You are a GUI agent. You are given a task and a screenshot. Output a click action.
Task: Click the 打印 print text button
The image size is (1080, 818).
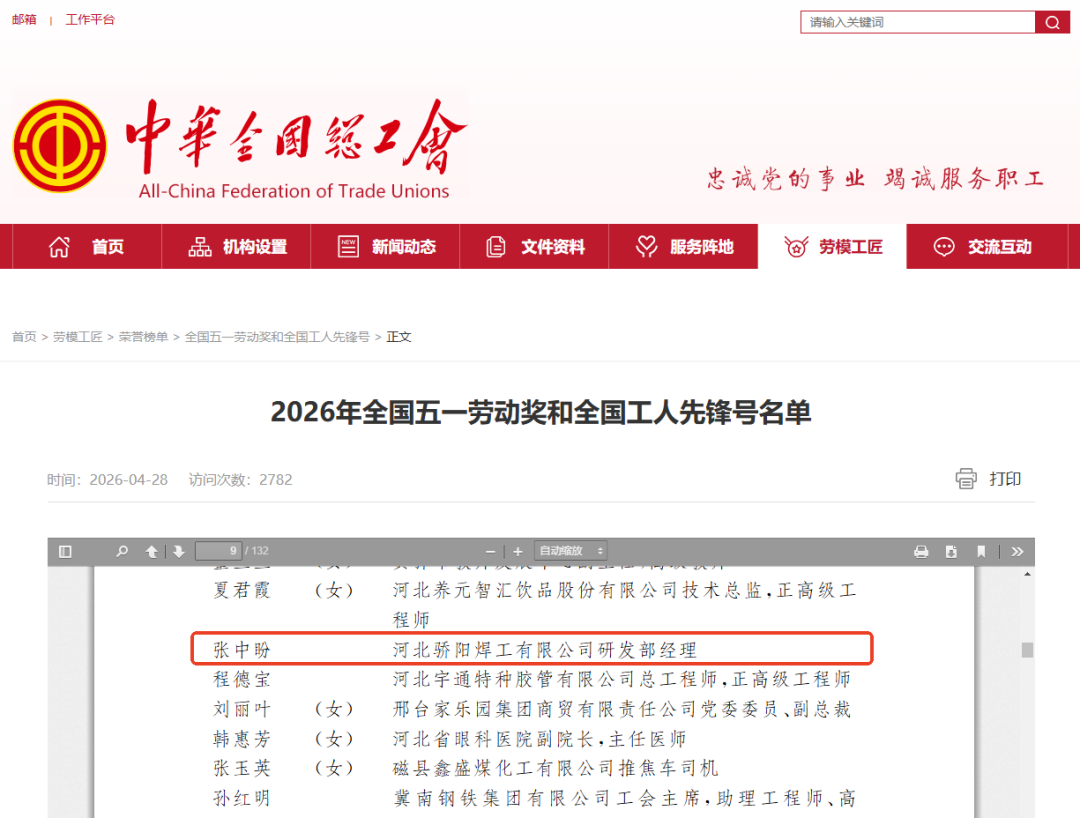coord(1005,479)
